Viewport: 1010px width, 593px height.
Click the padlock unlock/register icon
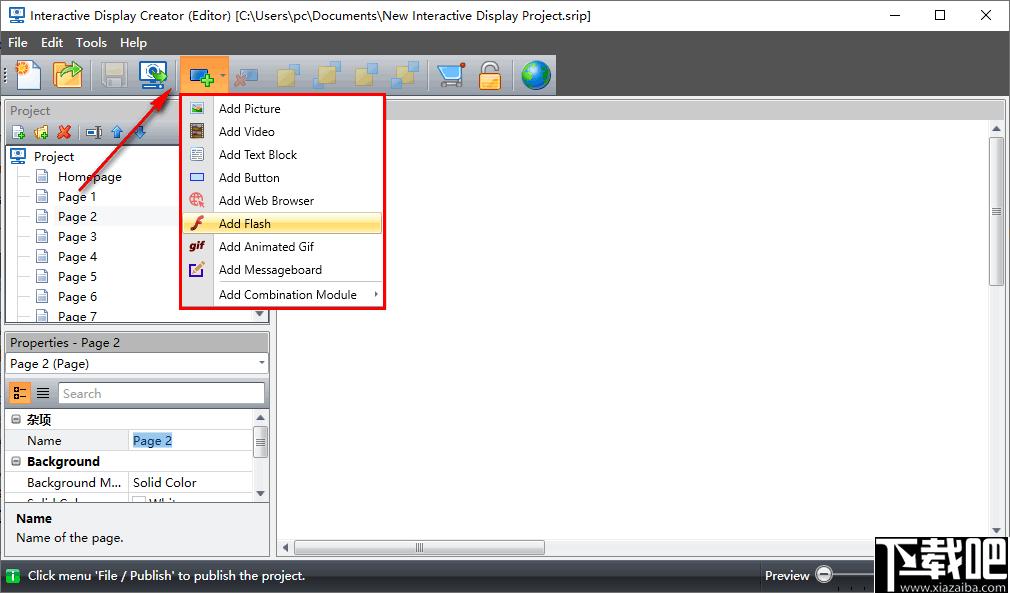pyautogui.click(x=490, y=75)
